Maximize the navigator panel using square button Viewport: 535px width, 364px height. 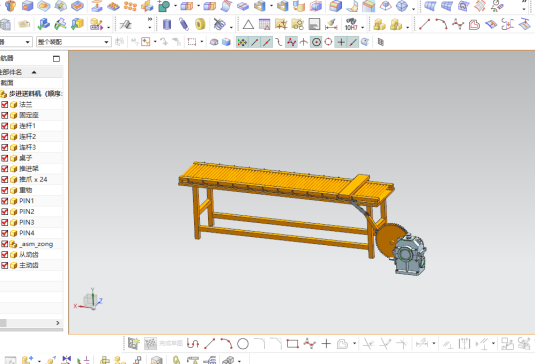click(x=56, y=59)
